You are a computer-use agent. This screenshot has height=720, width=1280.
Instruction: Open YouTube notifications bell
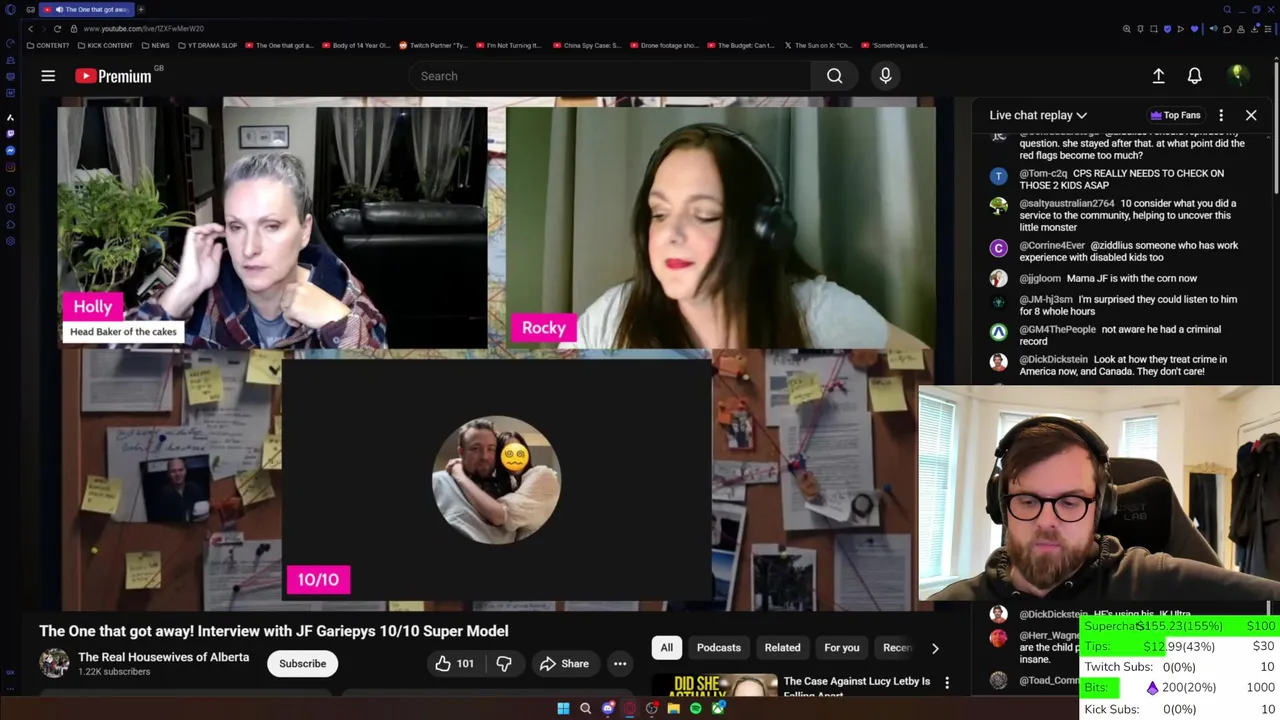coord(1194,76)
